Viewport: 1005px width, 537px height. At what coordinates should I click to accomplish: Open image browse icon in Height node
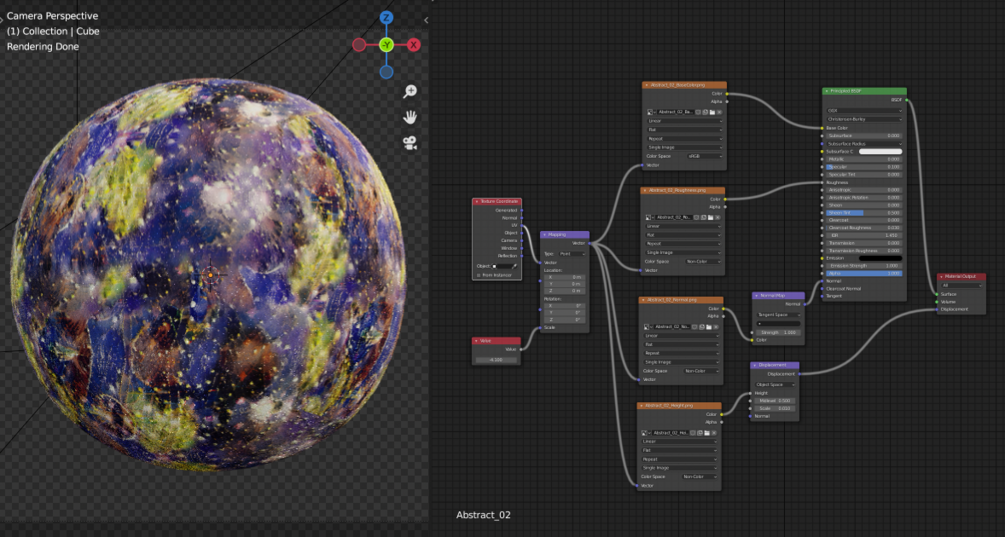(645, 433)
